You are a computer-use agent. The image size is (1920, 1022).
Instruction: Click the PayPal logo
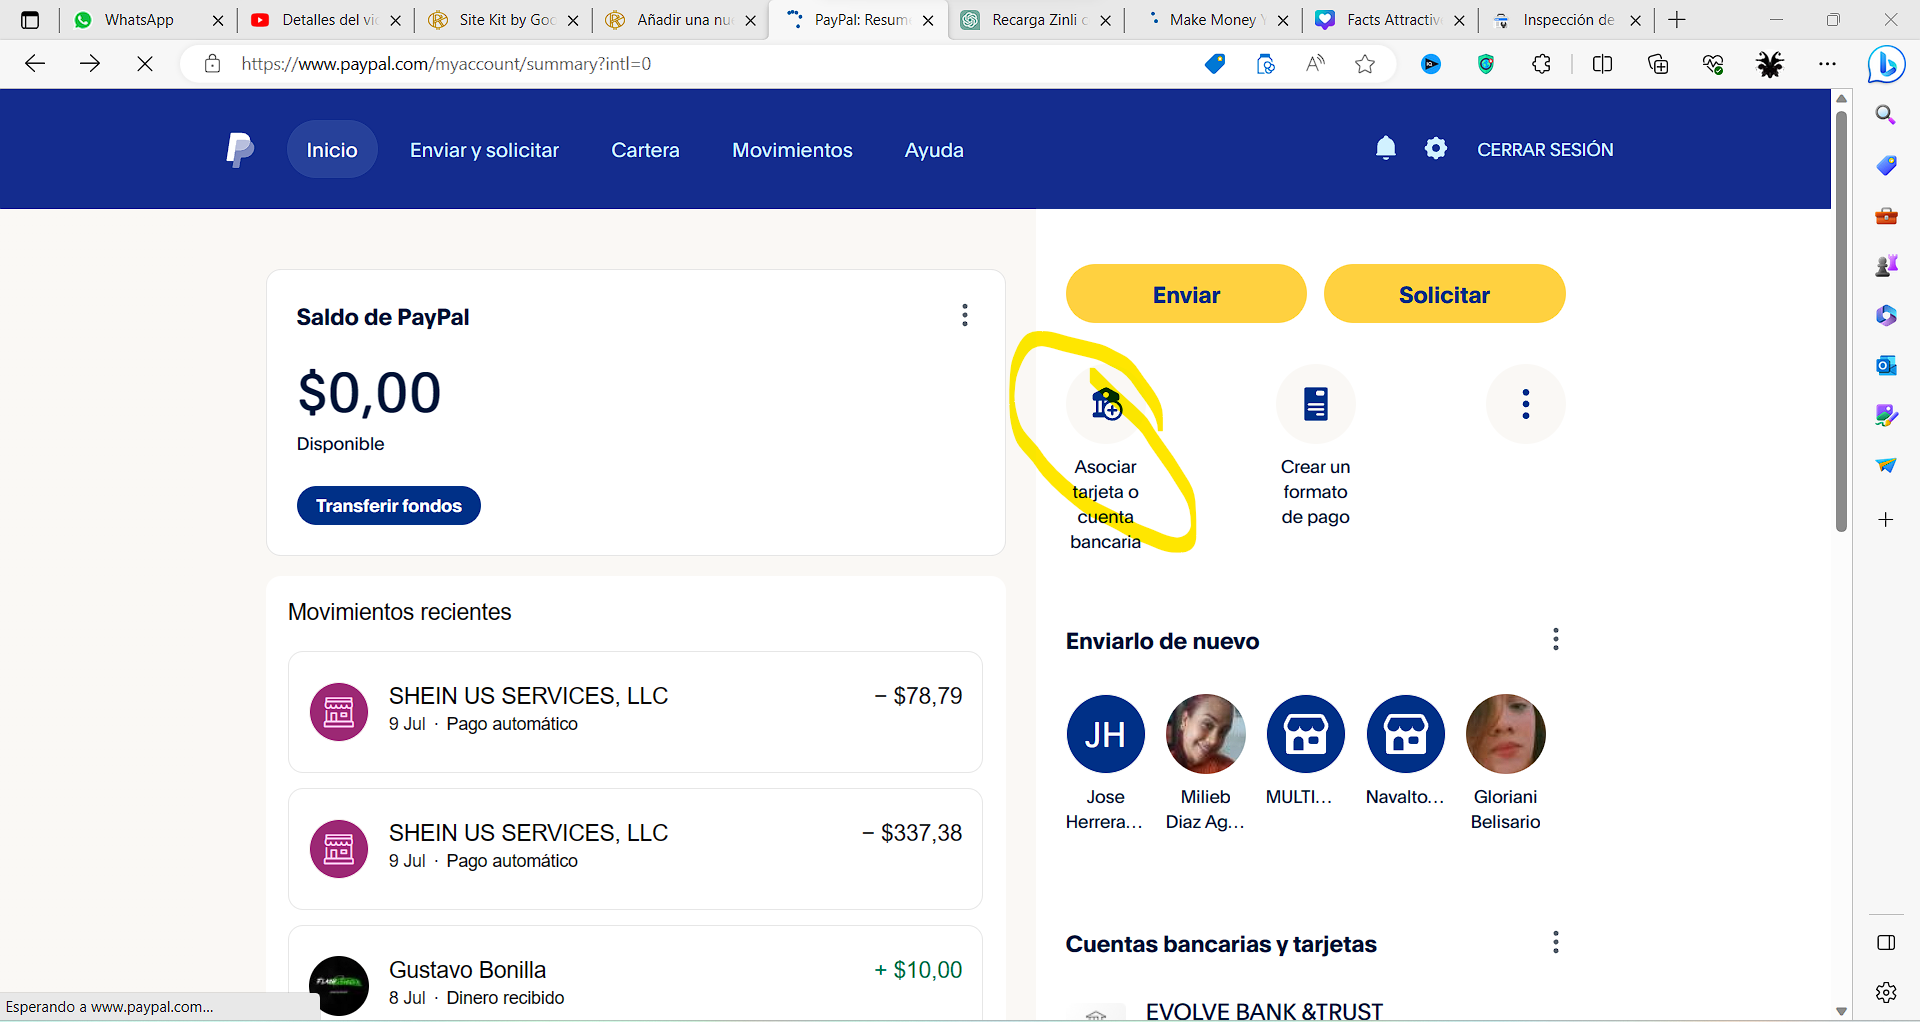click(239, 149)
